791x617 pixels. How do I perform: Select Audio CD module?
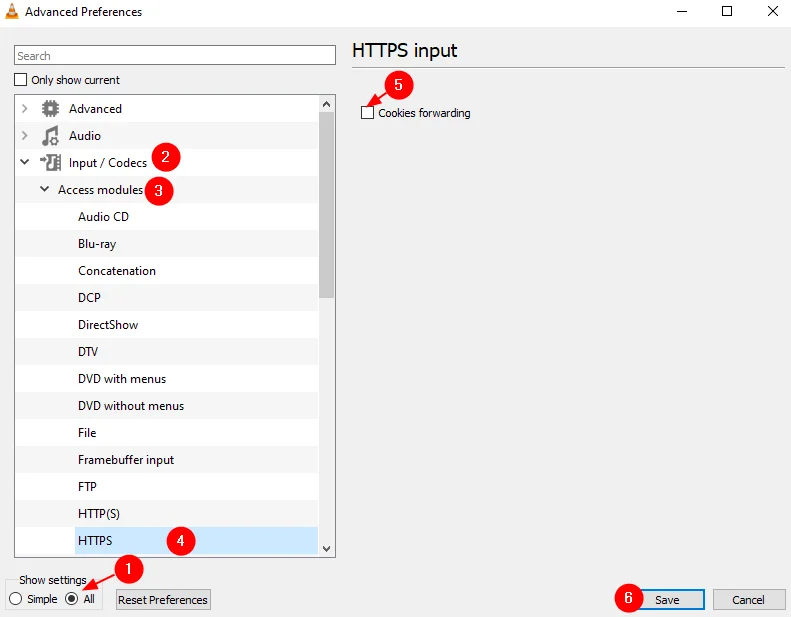click(103, 216)
